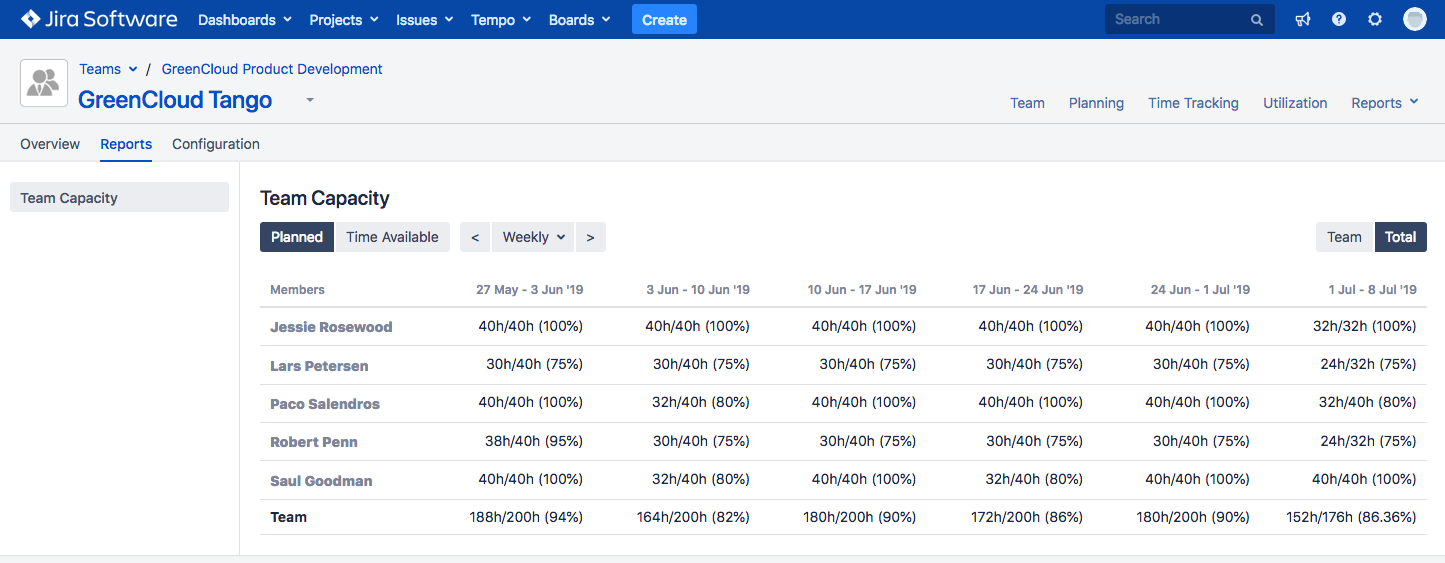Expand the GreenCloud Tango team switcher arrow
This screenshot has height=563, width=1445.
(x=310, y=100)
